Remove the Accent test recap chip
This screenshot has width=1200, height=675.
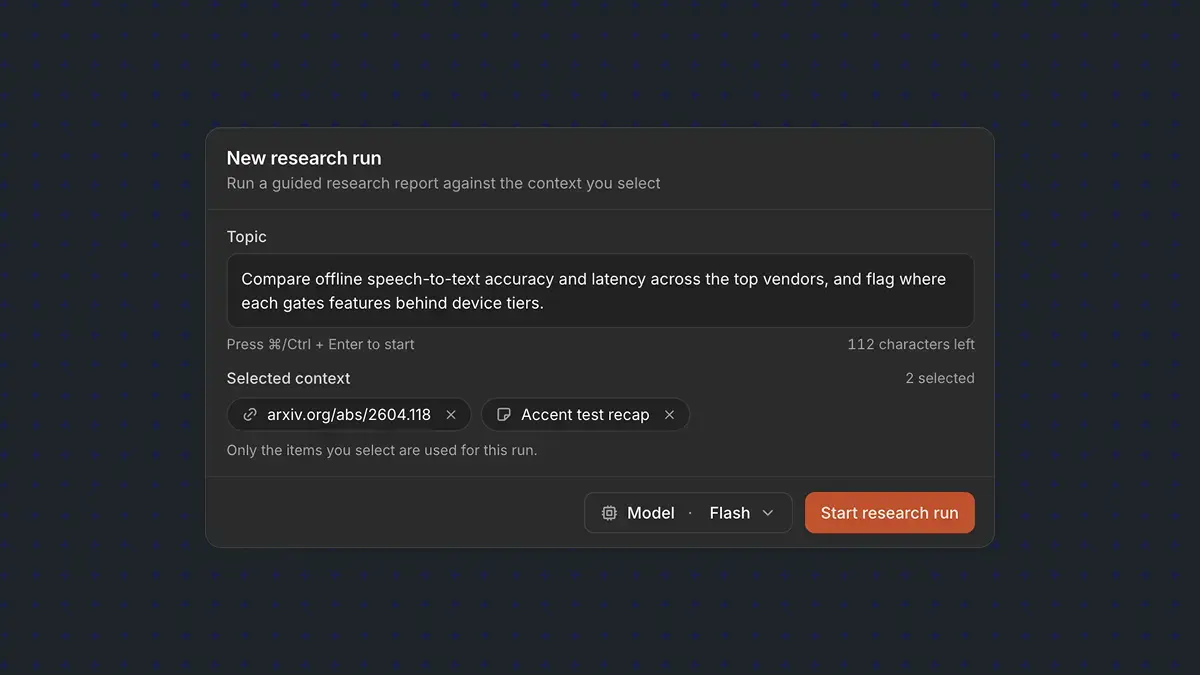669,415
